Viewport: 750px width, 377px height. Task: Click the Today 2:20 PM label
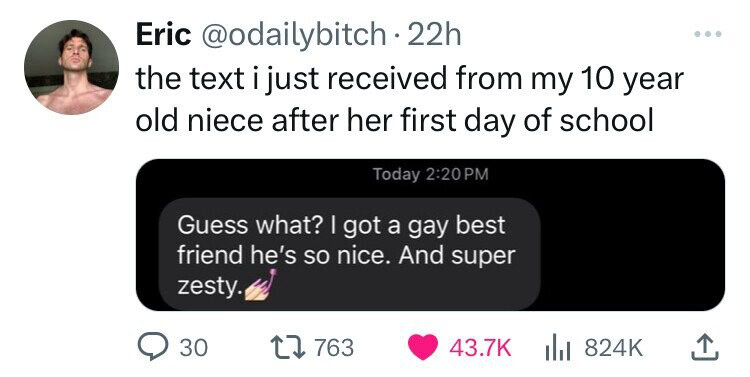pos(430,174)
